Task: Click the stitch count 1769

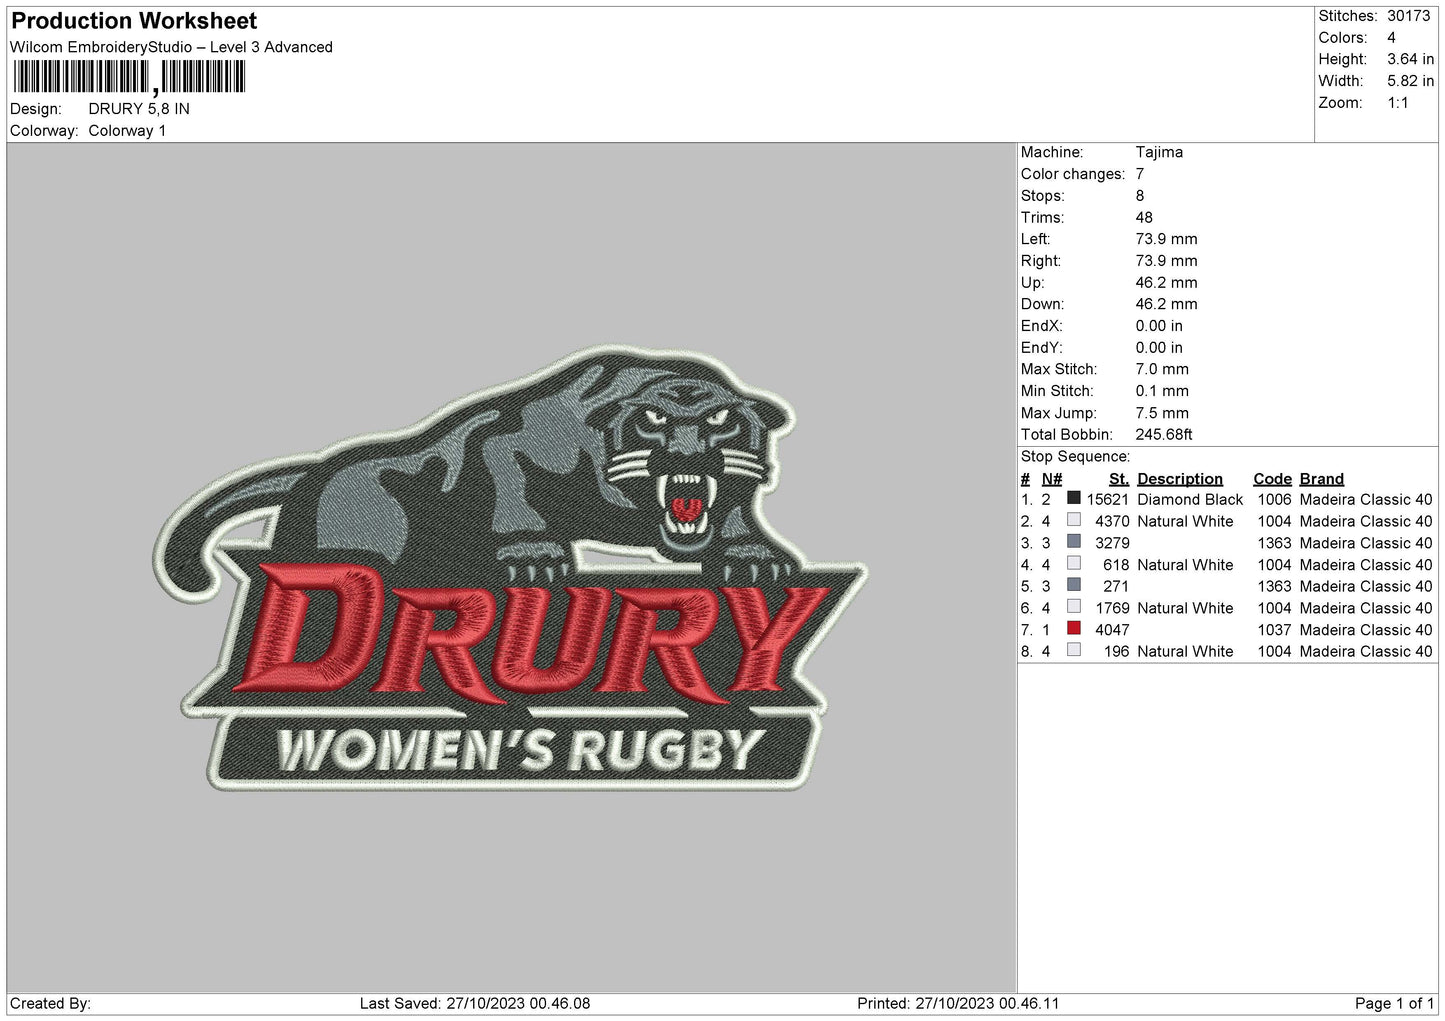Action: [1113, 608]
